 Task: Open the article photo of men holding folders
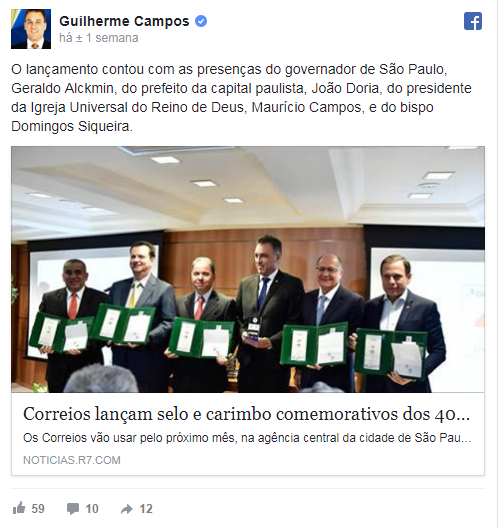click(x=248, y=269)
